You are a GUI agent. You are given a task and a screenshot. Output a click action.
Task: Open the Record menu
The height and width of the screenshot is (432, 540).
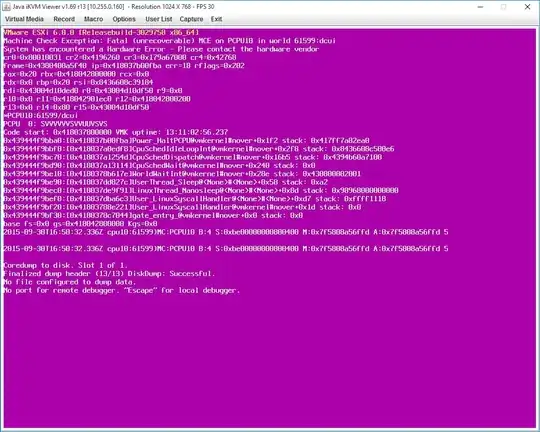pos(64,19)
